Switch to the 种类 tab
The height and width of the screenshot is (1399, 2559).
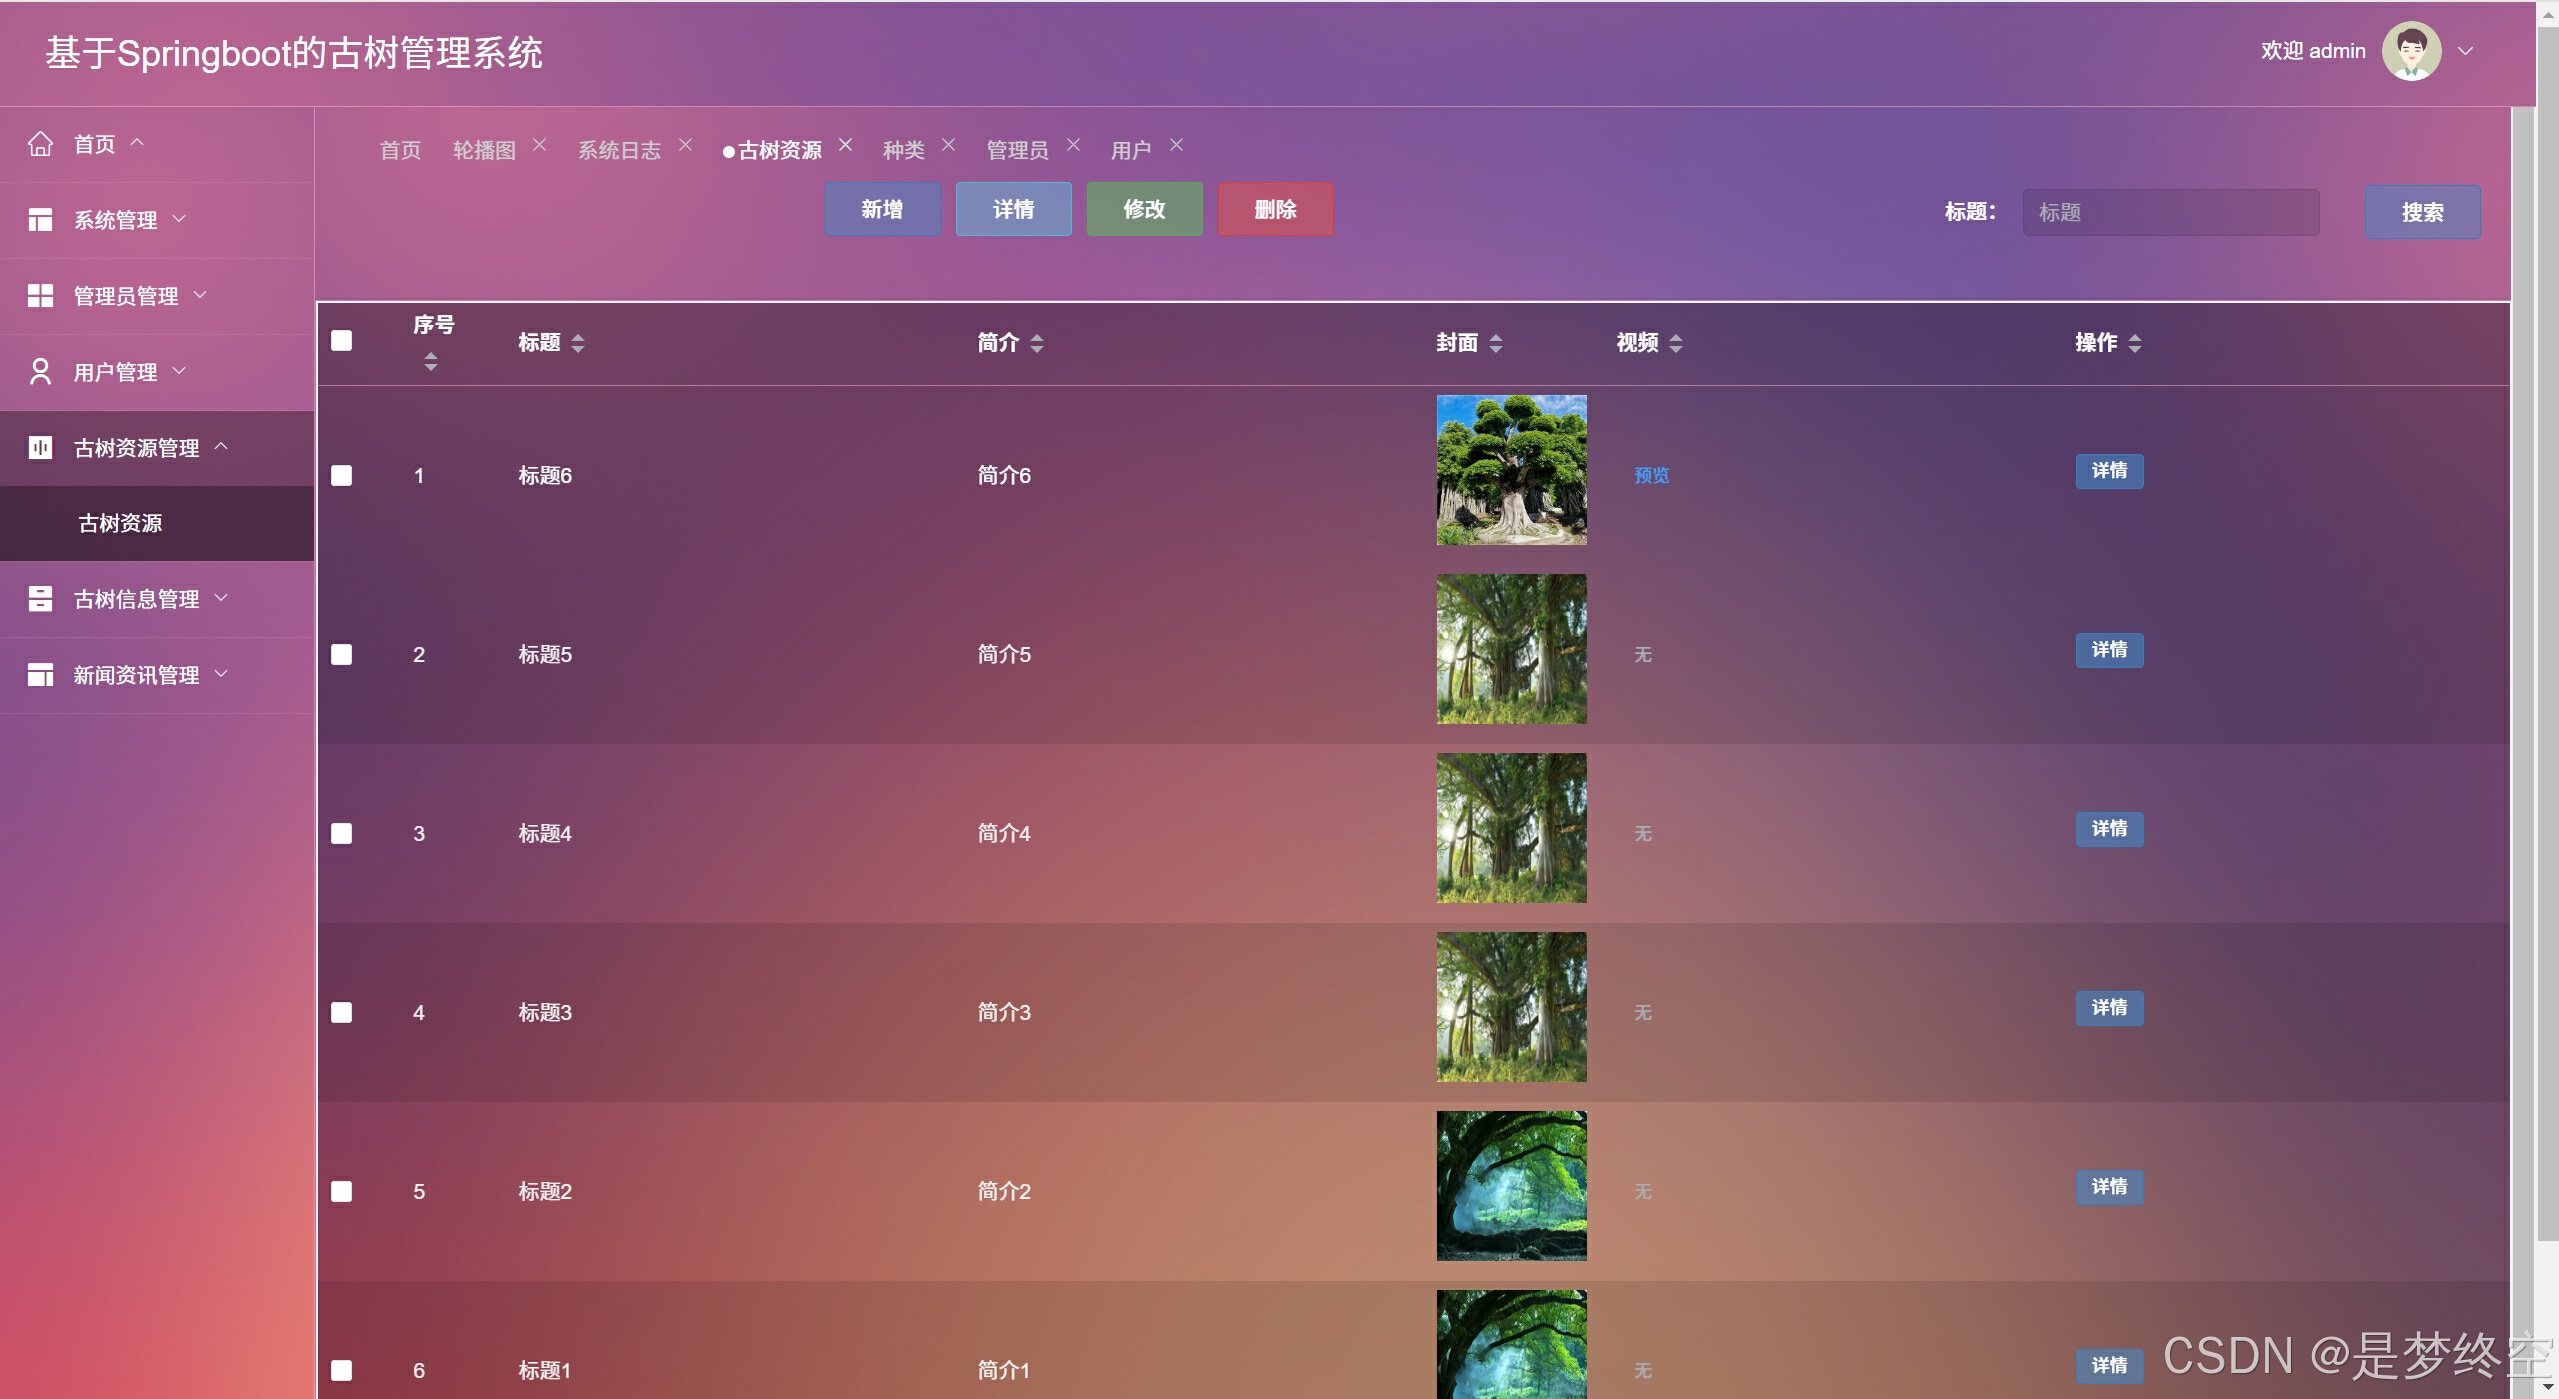point(904,150)
